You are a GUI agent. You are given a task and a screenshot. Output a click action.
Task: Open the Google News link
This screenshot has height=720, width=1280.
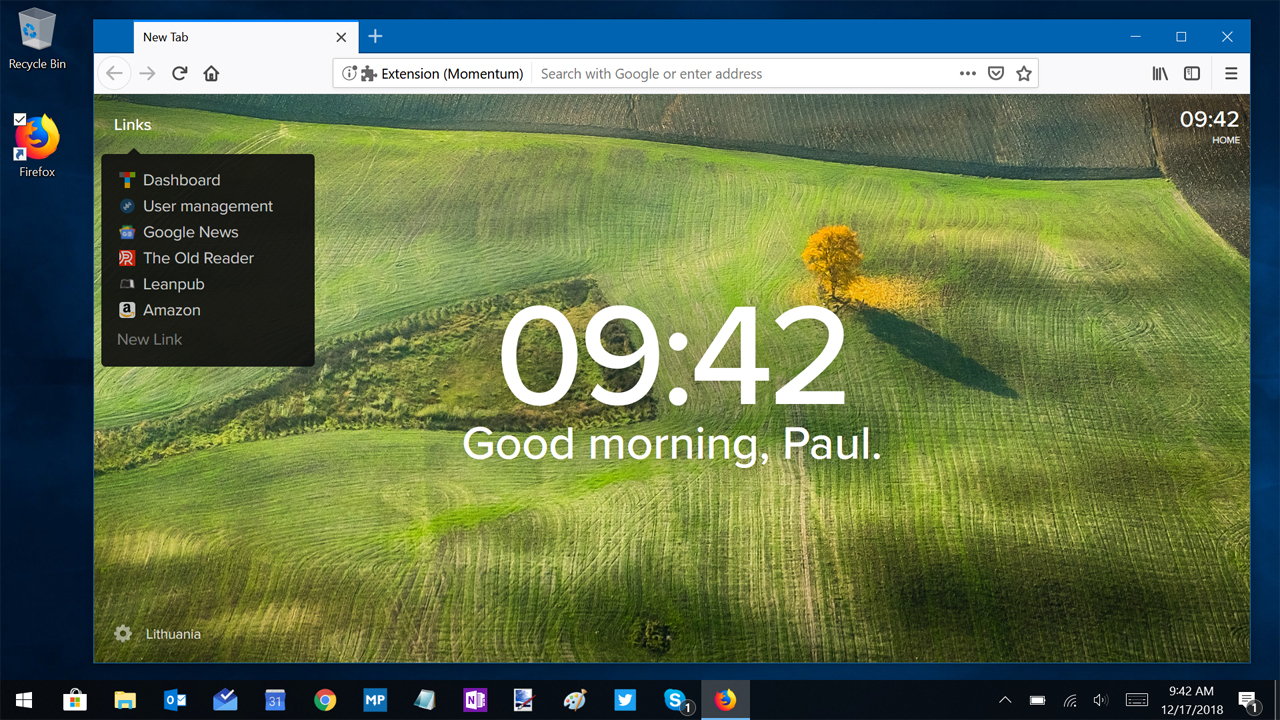coord(190,232)
